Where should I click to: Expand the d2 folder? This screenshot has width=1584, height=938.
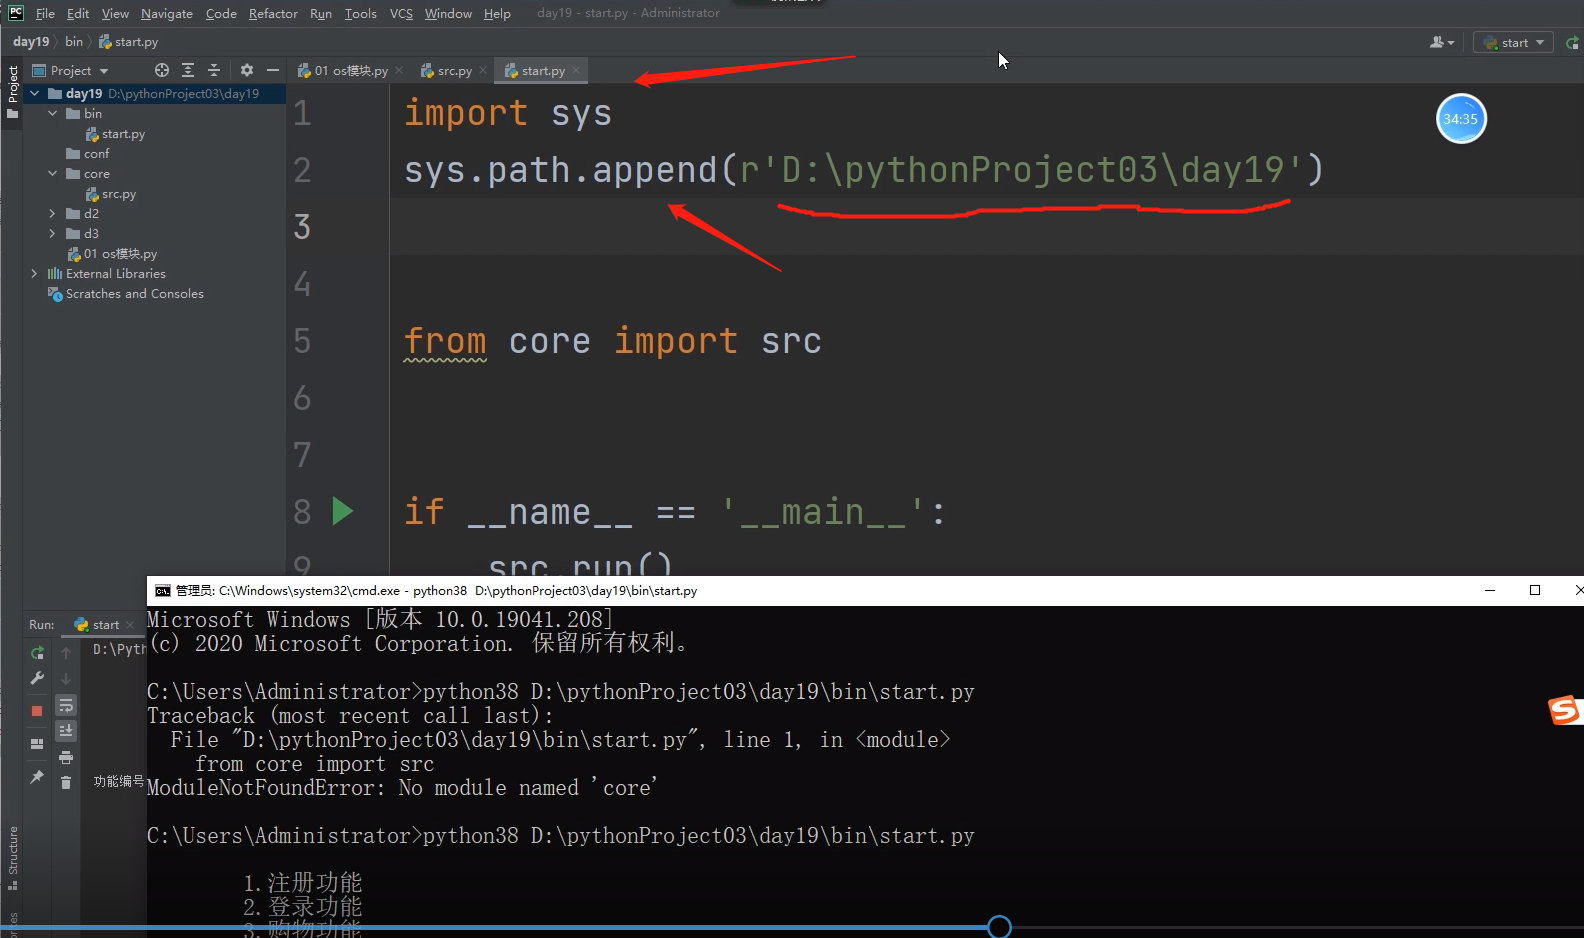[53, 213]
